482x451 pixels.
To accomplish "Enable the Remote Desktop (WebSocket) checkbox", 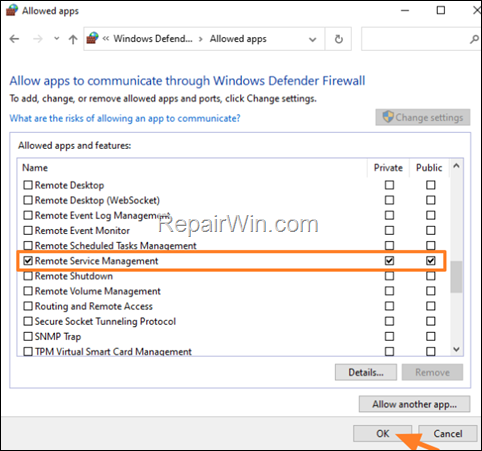I will (x=28, y=200).
